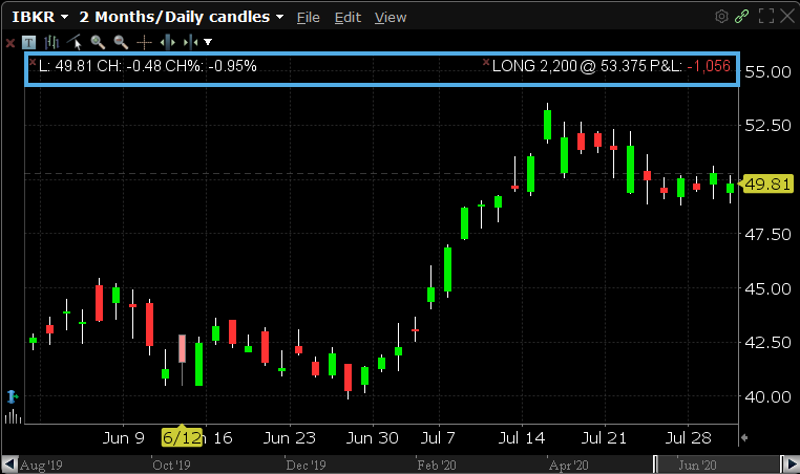Close the LONG 2,200 position label
Screen dimensions: 800x474
pos(486,62)
